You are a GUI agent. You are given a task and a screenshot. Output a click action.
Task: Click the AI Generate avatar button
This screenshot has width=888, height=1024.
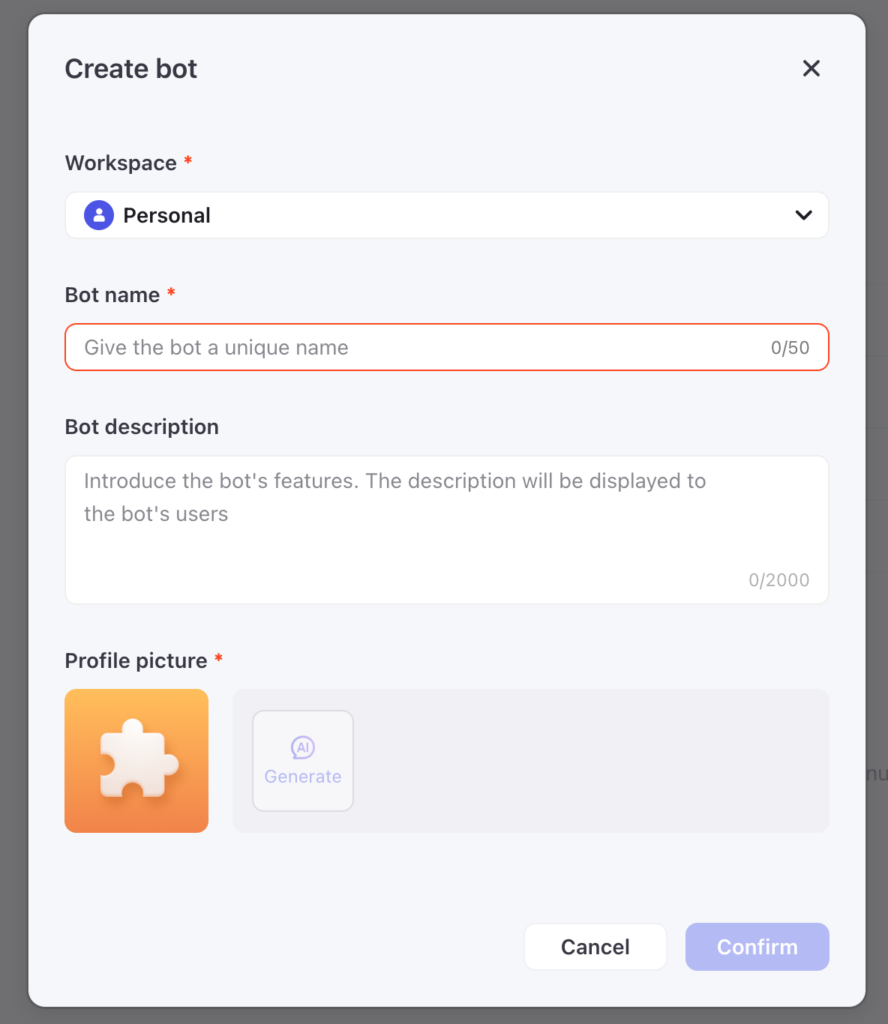coord(303,761)
